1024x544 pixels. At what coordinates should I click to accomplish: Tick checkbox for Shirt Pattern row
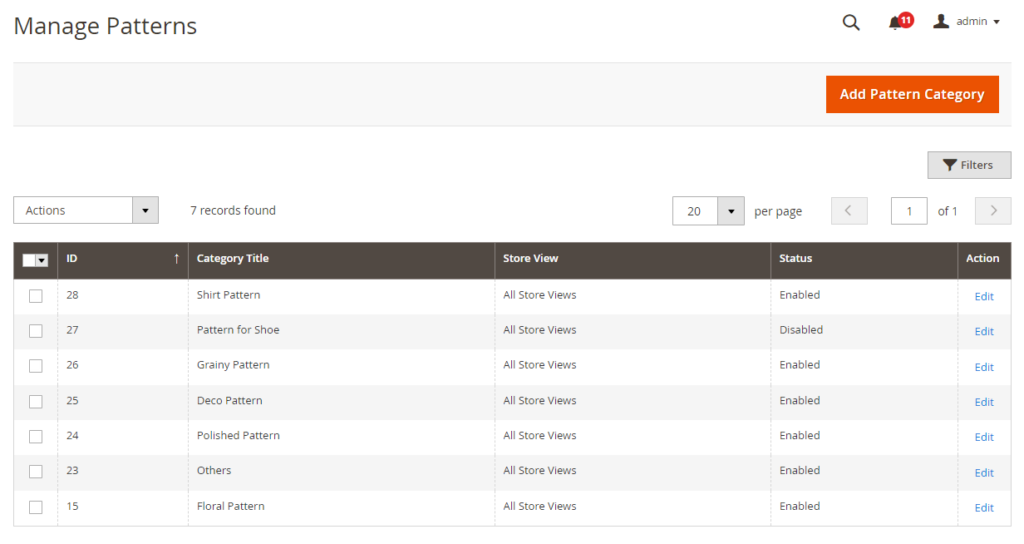36,296
